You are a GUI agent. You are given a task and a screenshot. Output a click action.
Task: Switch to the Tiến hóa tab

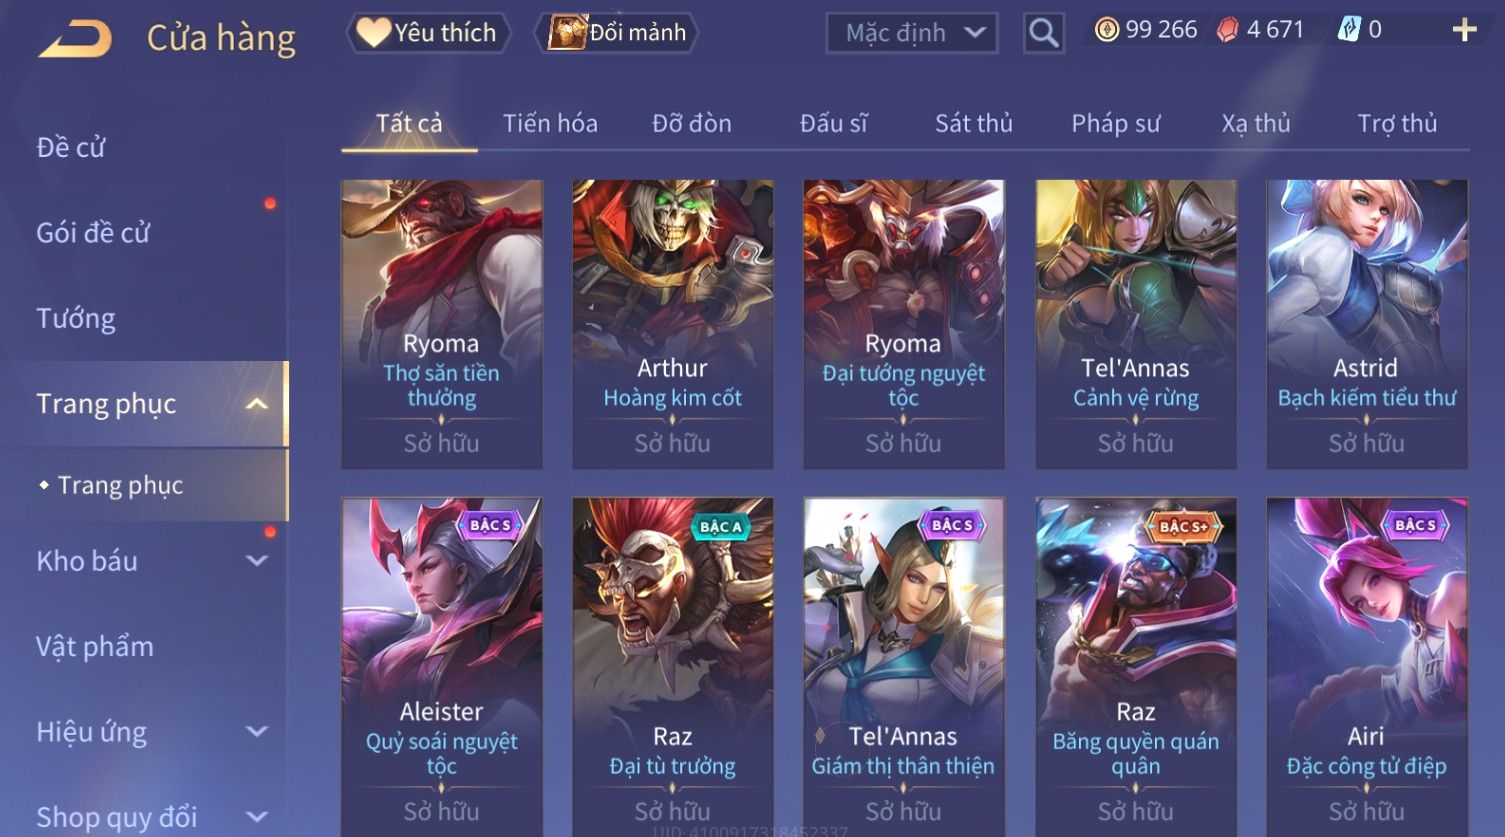pyautogui.click(x=550, y=123)
